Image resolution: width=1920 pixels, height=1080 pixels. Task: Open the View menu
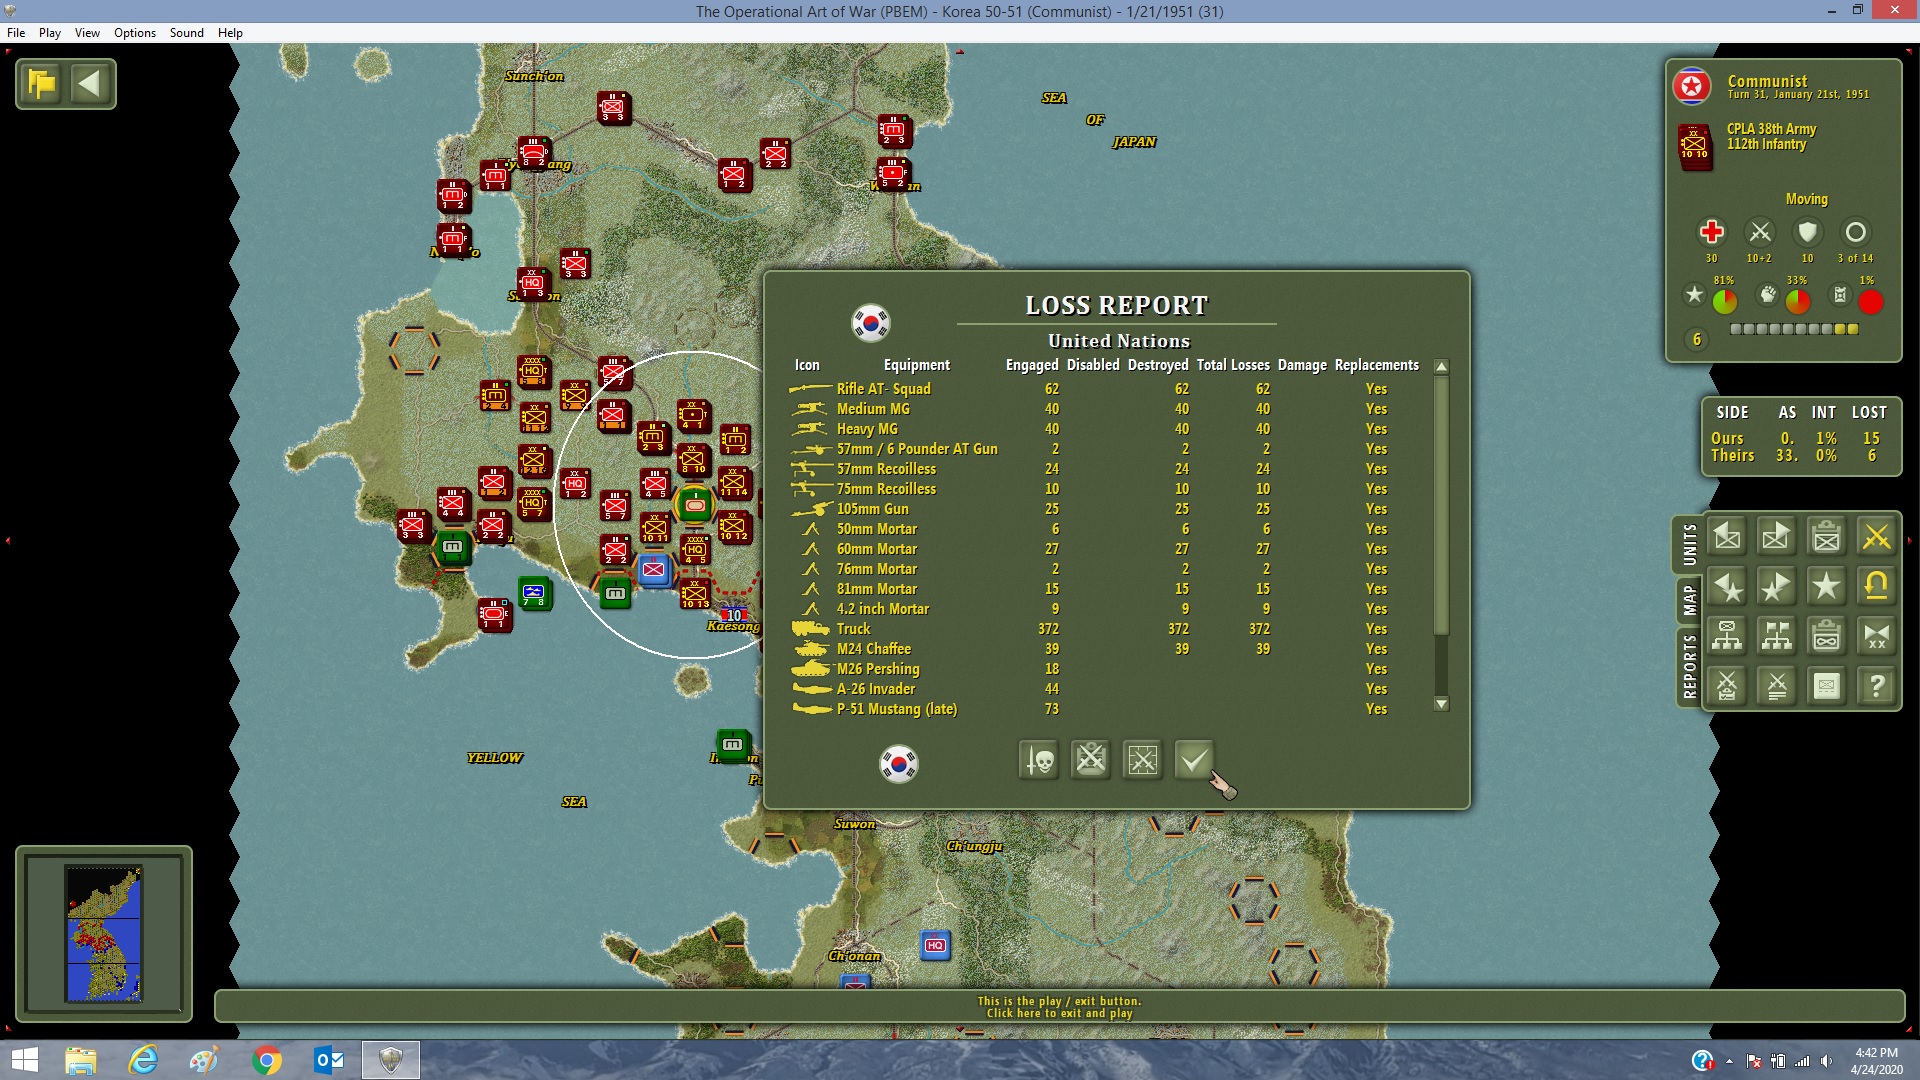[x=87, y=33]
